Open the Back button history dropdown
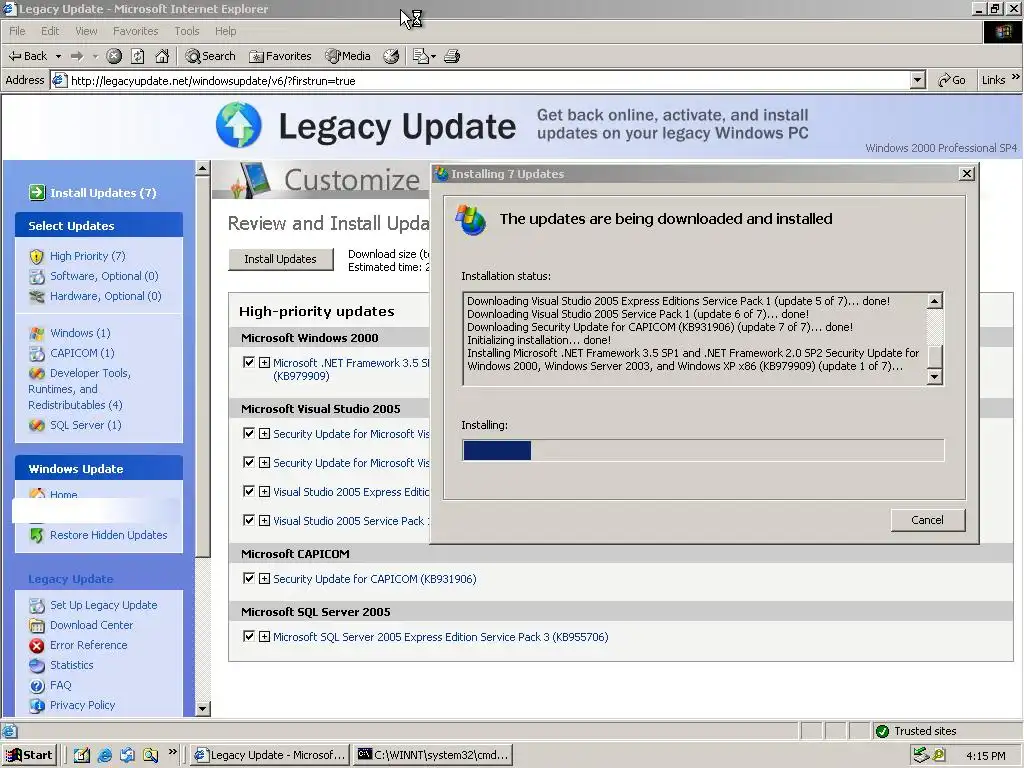The height and width of the screenshot is (768, 1024). coord(58,56)
